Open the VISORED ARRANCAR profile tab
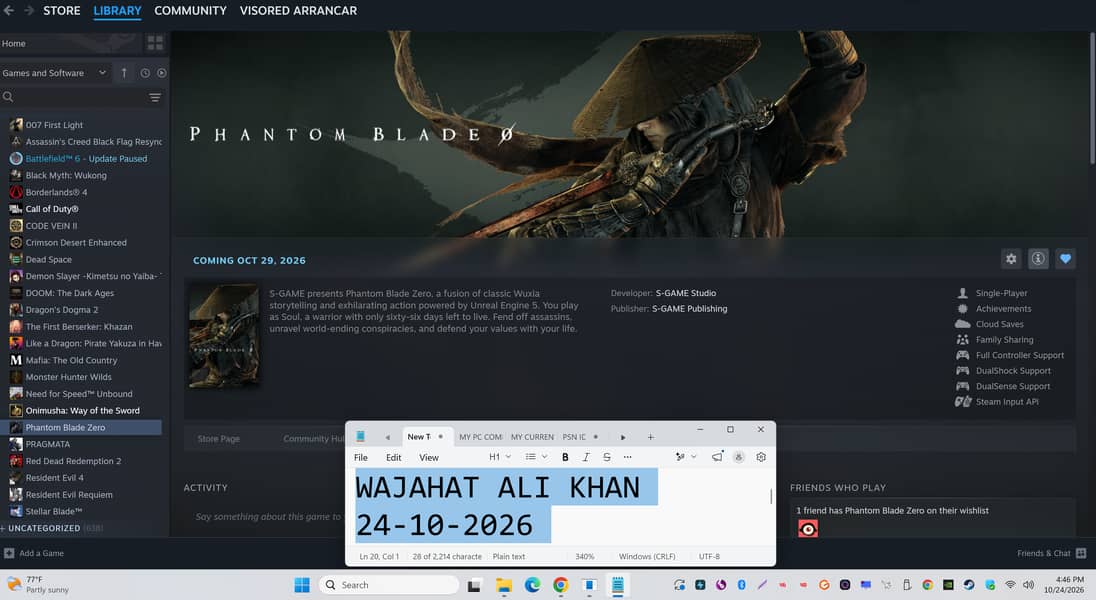1096x600 pixels. coord(298,10)
